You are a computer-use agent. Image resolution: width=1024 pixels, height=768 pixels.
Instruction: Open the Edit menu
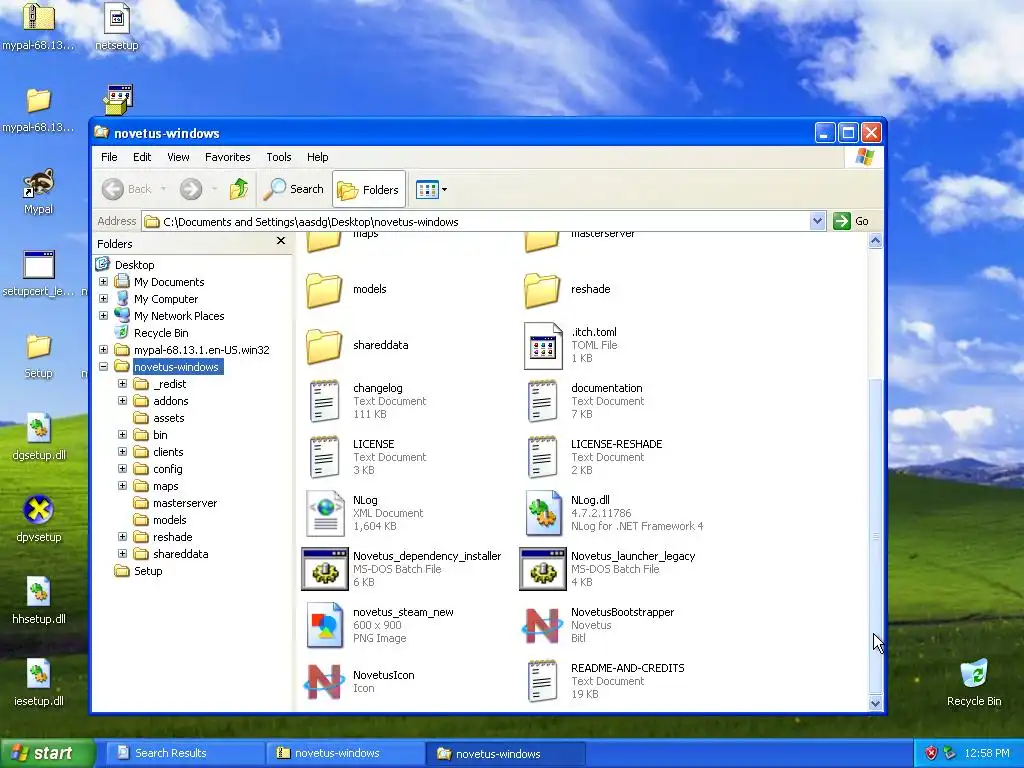[142, 157]
